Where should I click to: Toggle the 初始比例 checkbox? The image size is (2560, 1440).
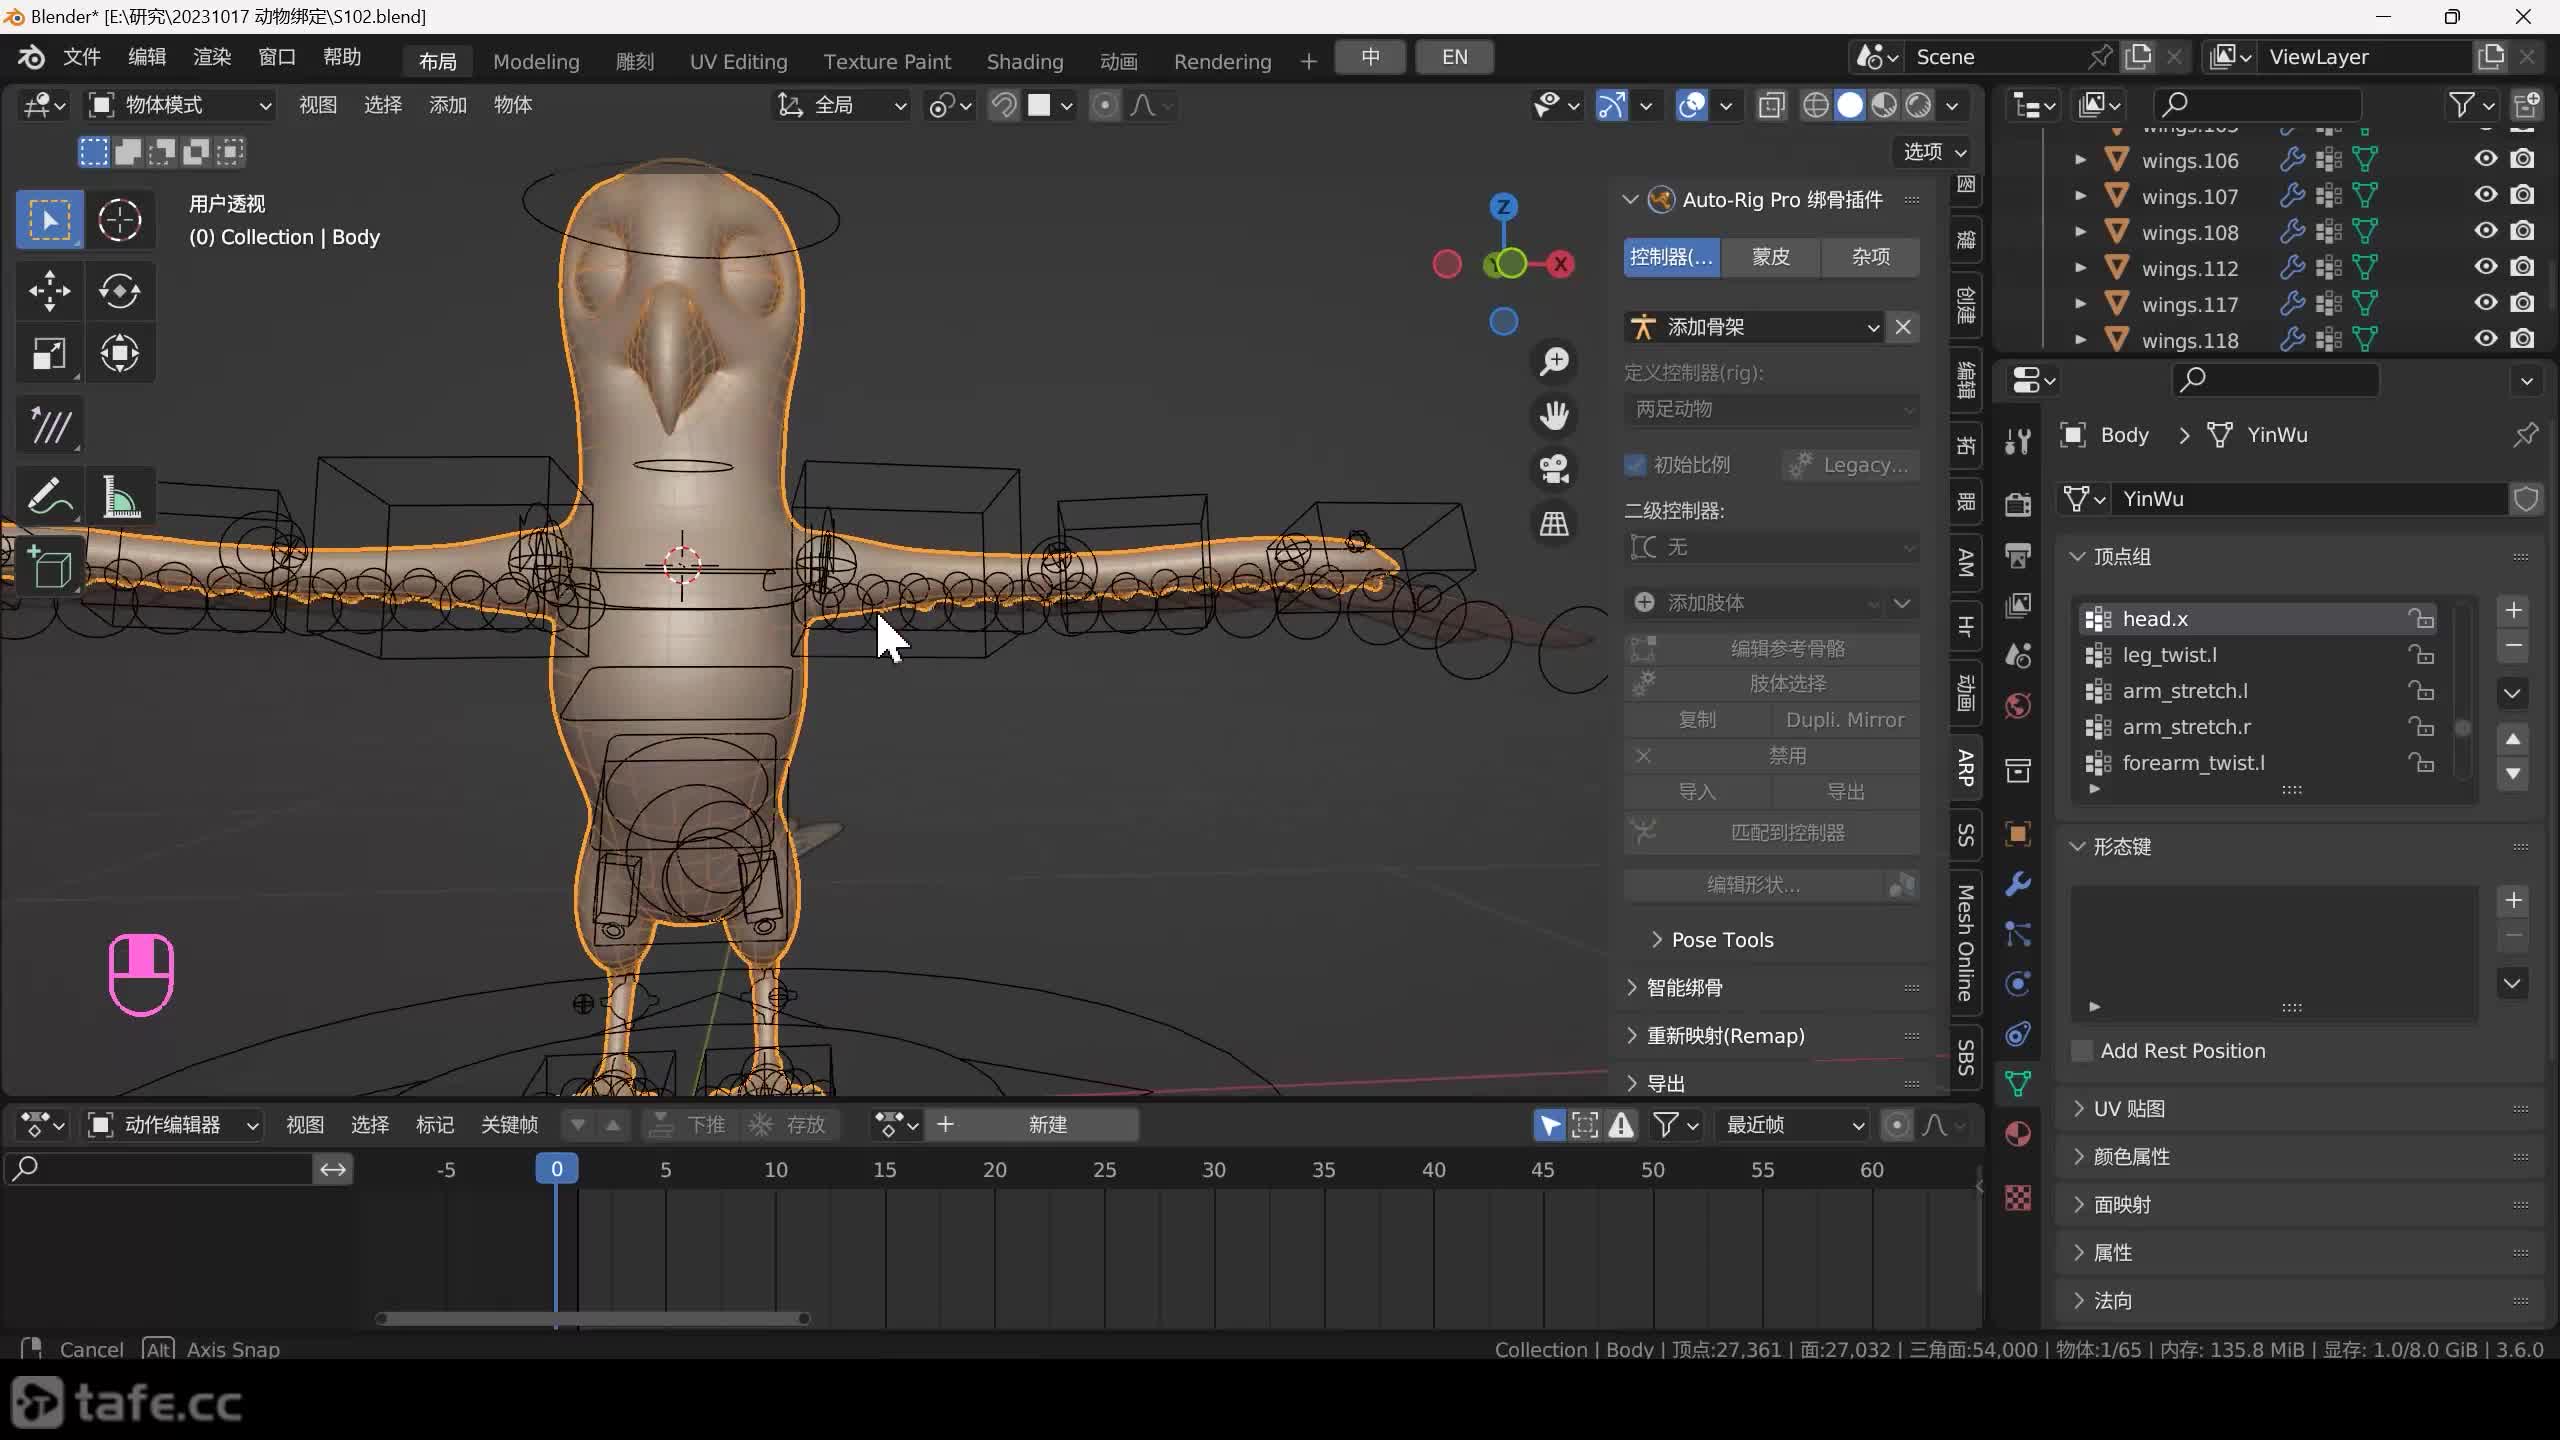(x=1636, y=465)
